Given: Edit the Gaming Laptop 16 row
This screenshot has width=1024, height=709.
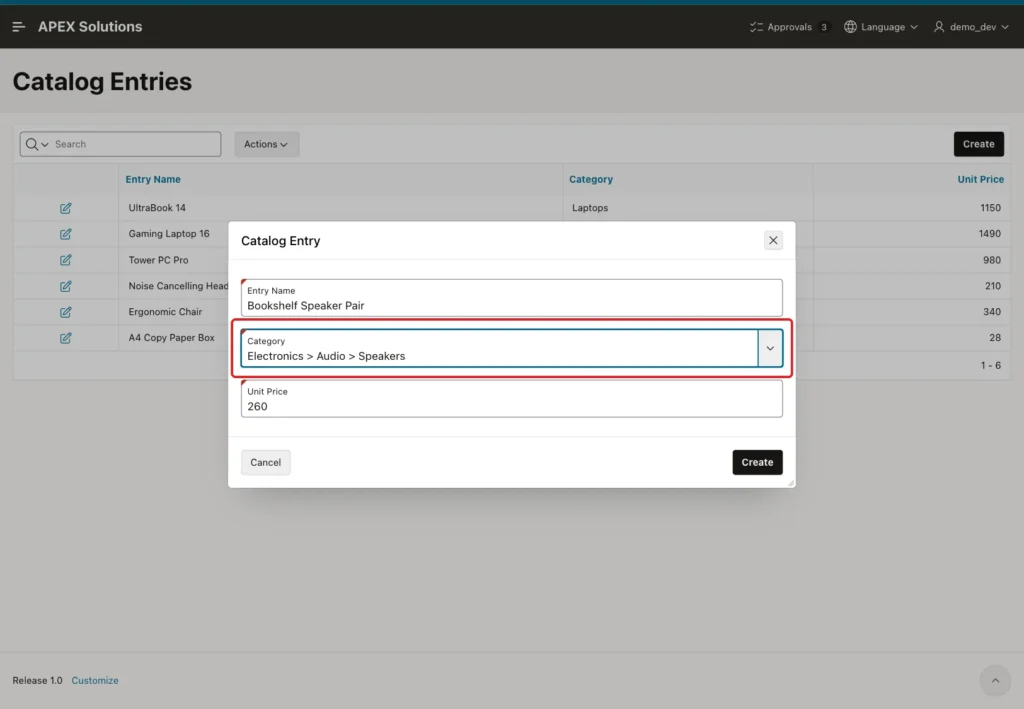Looking at the screenshot, I should click(x=65, y=234).
